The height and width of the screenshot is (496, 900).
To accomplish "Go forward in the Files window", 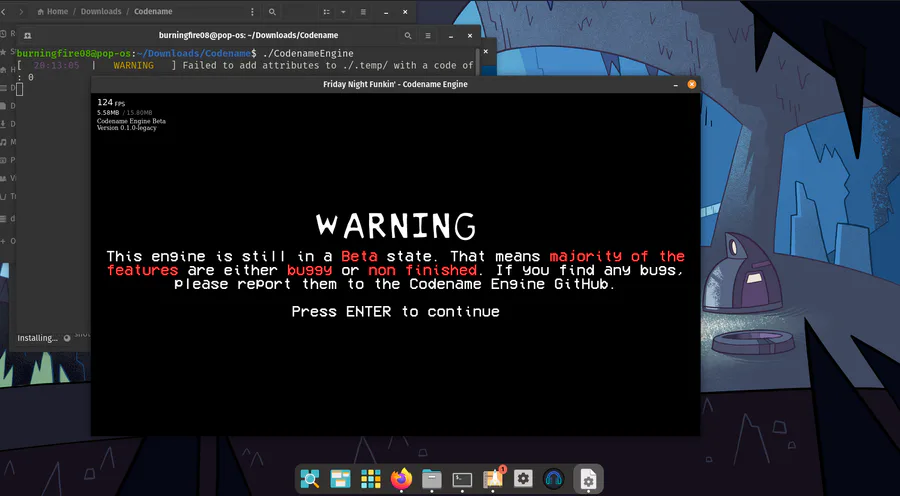I will point(21,11).
